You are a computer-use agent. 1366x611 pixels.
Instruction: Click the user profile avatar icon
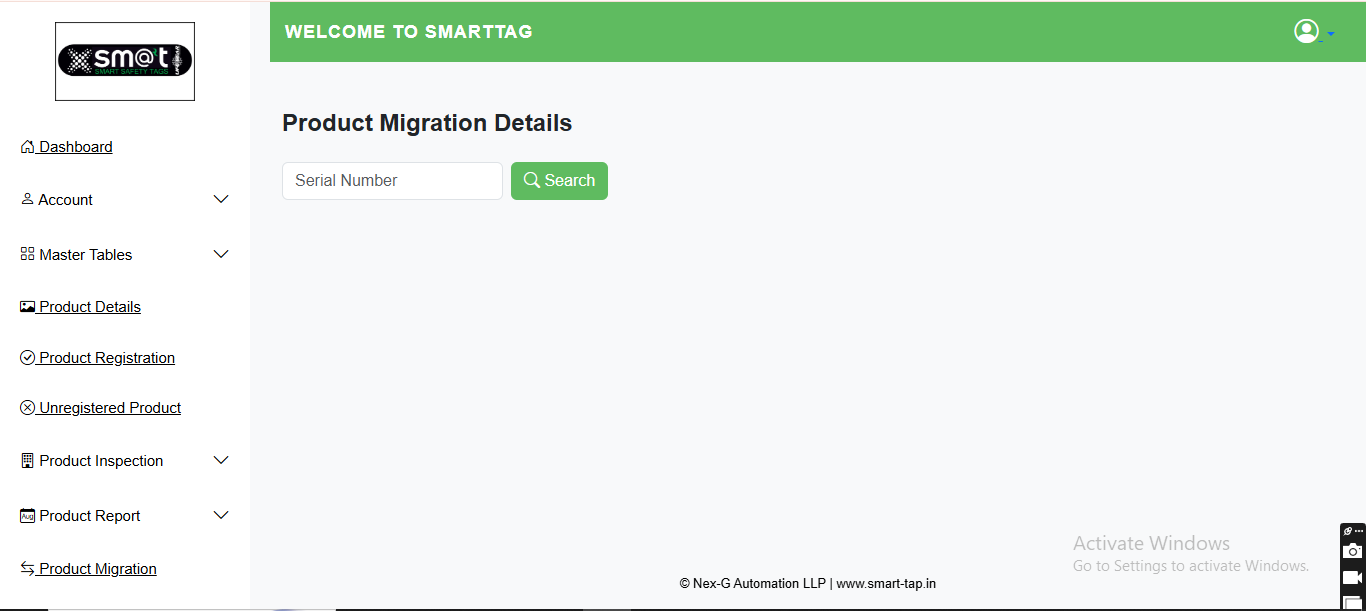pyautogui.click(x=1306, y=32)
